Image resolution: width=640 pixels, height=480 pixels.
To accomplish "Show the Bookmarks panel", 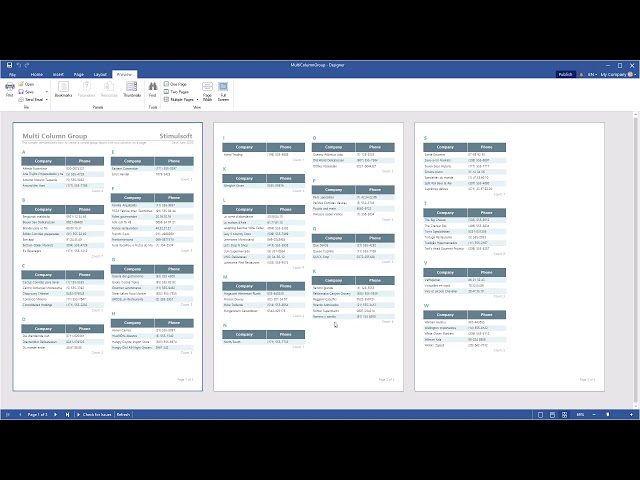I will coord(63,89).
